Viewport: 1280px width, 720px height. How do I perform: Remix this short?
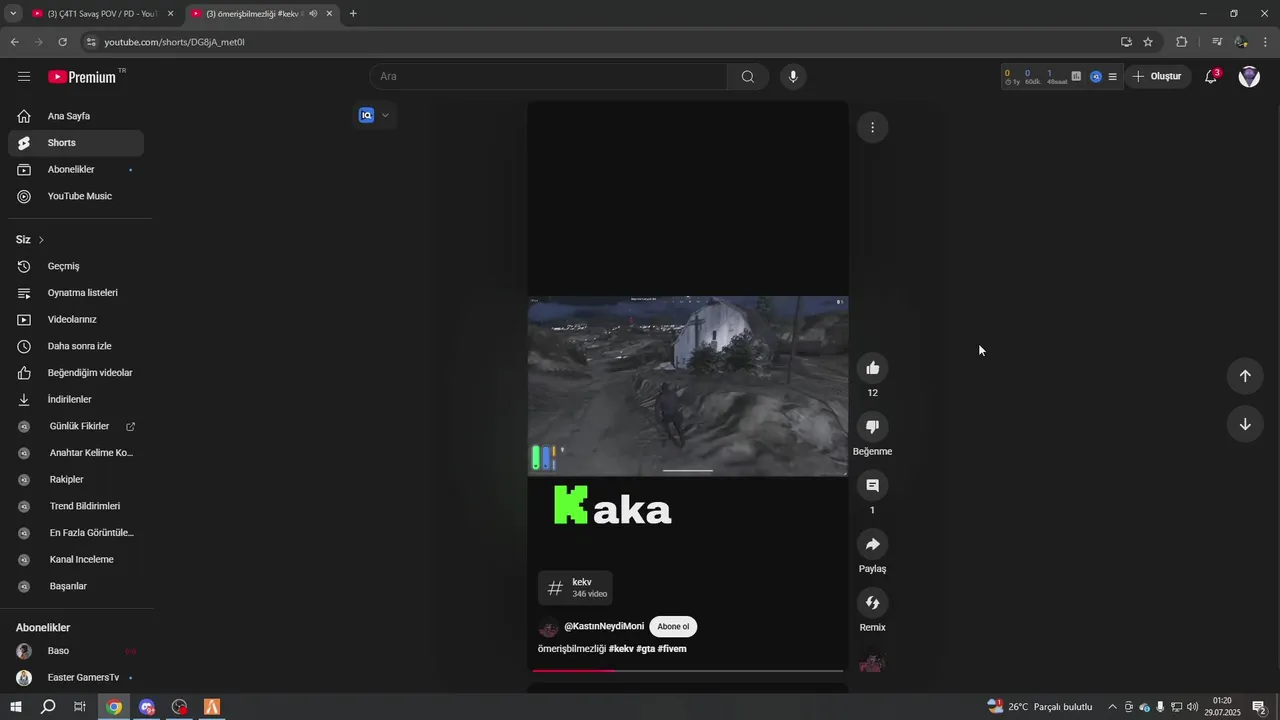point(872,603)
